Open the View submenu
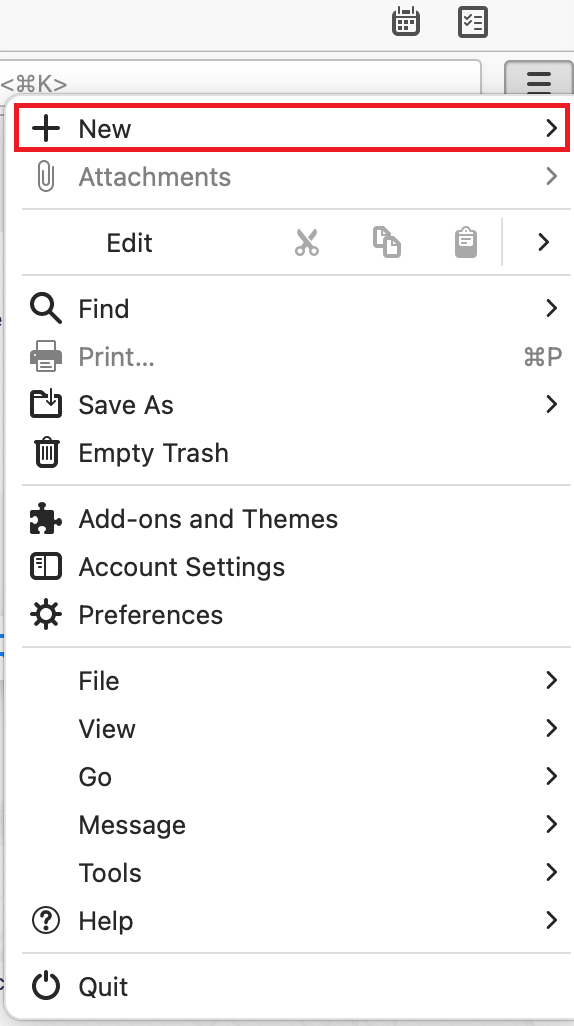 coord(292,728)
